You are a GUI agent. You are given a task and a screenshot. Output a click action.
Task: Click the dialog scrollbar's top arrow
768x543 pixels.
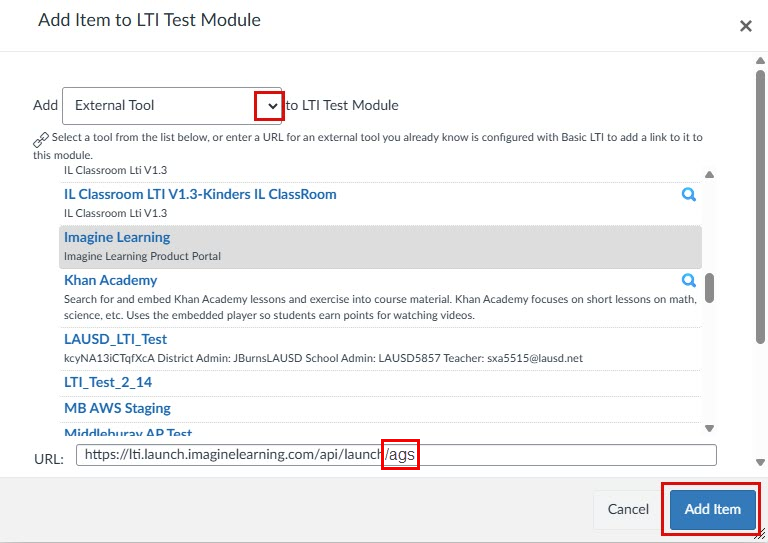click(x=760, y=61)
